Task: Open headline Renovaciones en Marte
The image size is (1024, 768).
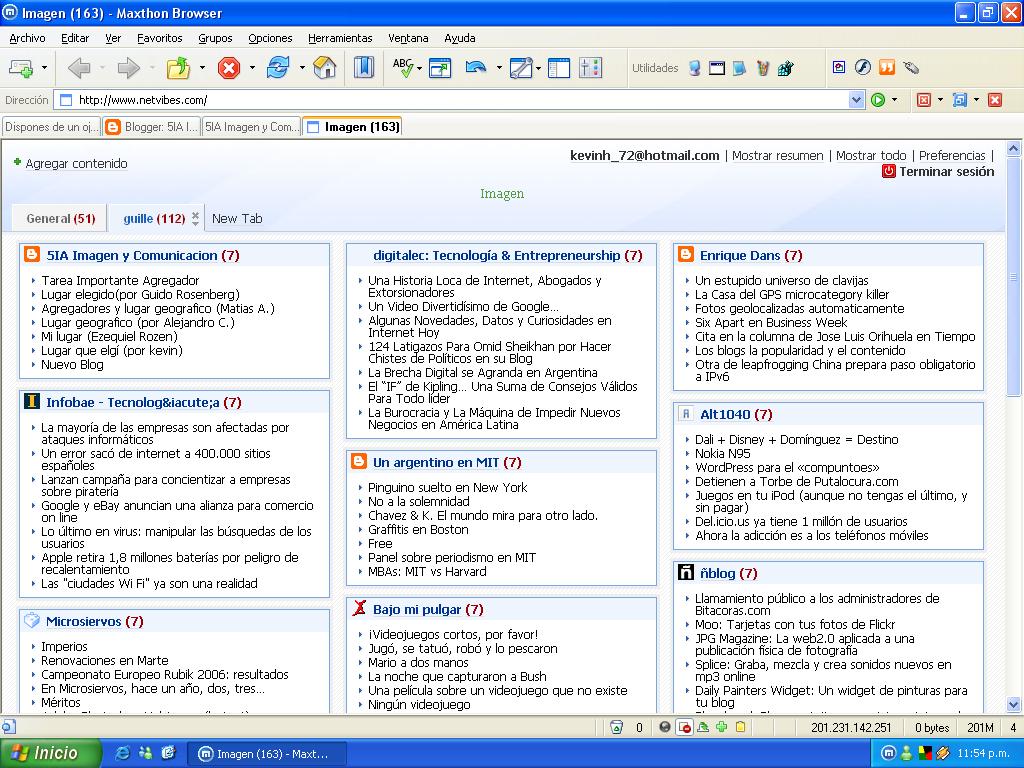Action: click(x=104, y=660)
